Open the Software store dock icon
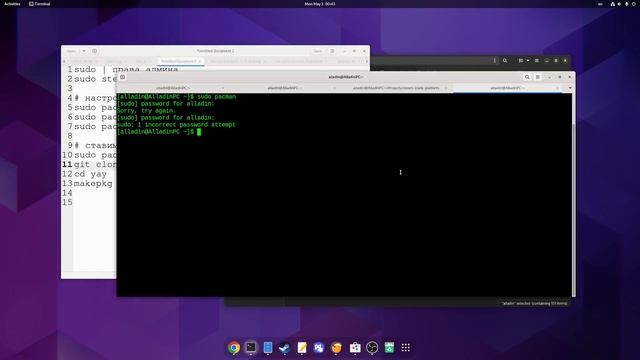This screenshot has height=360, width=640. tap(355, 347)
